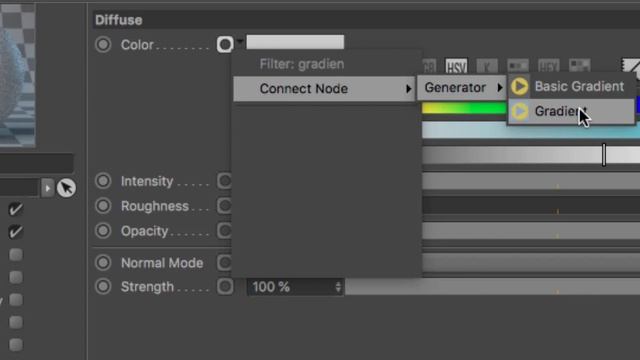Image resolution: width=640 pixels, height=360 pixels.
Task: Click the Strength node connector icon
Action: point(225,287)
